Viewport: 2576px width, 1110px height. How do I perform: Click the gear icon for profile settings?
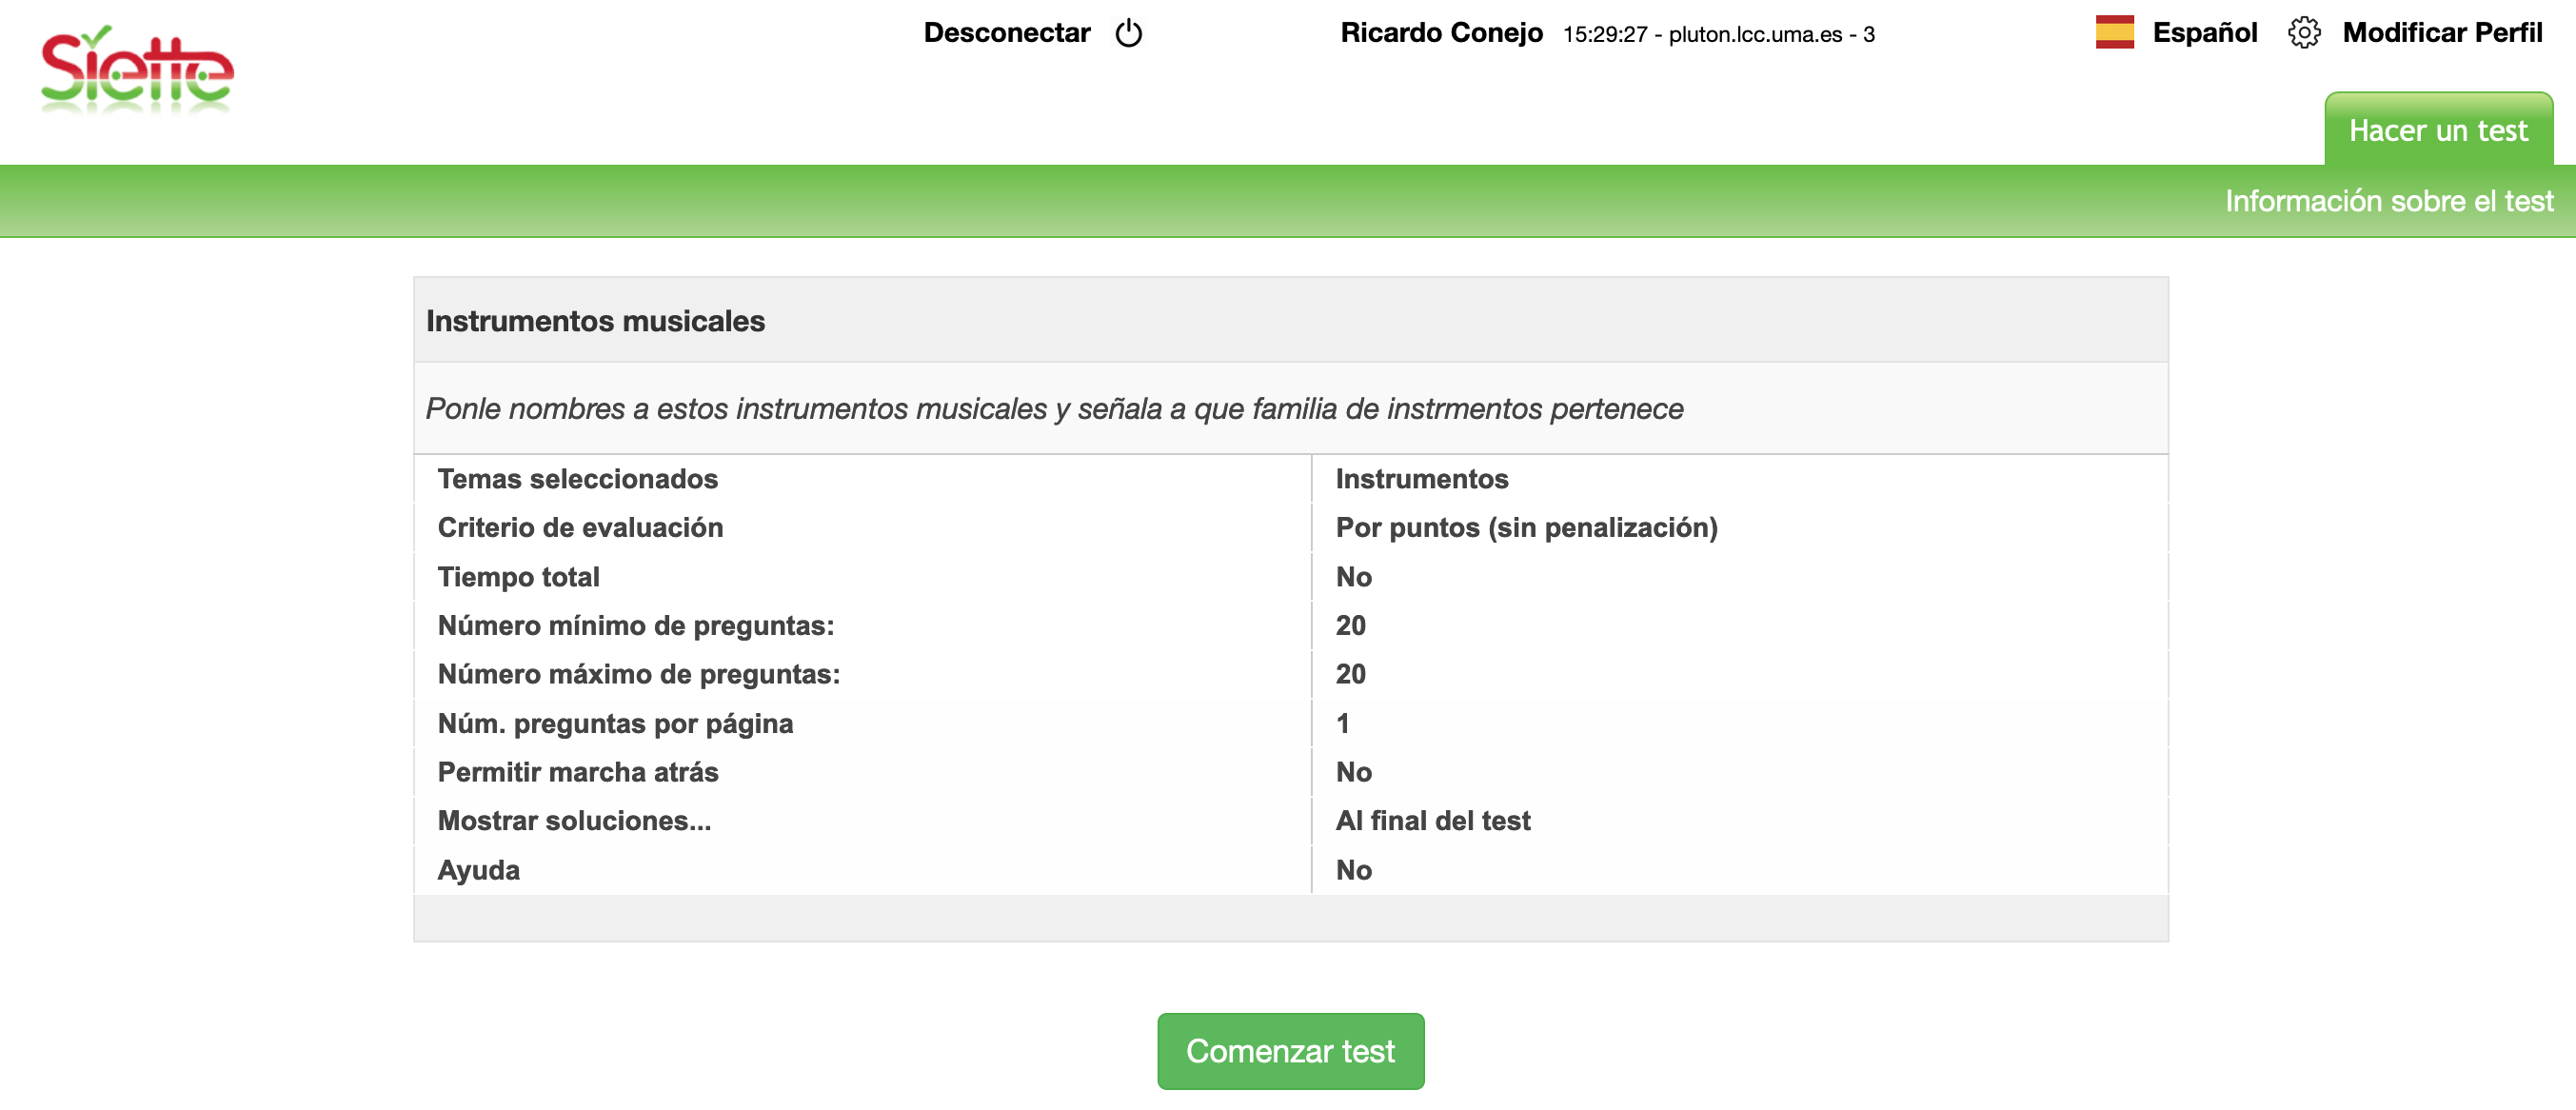tap(2303, 33)
